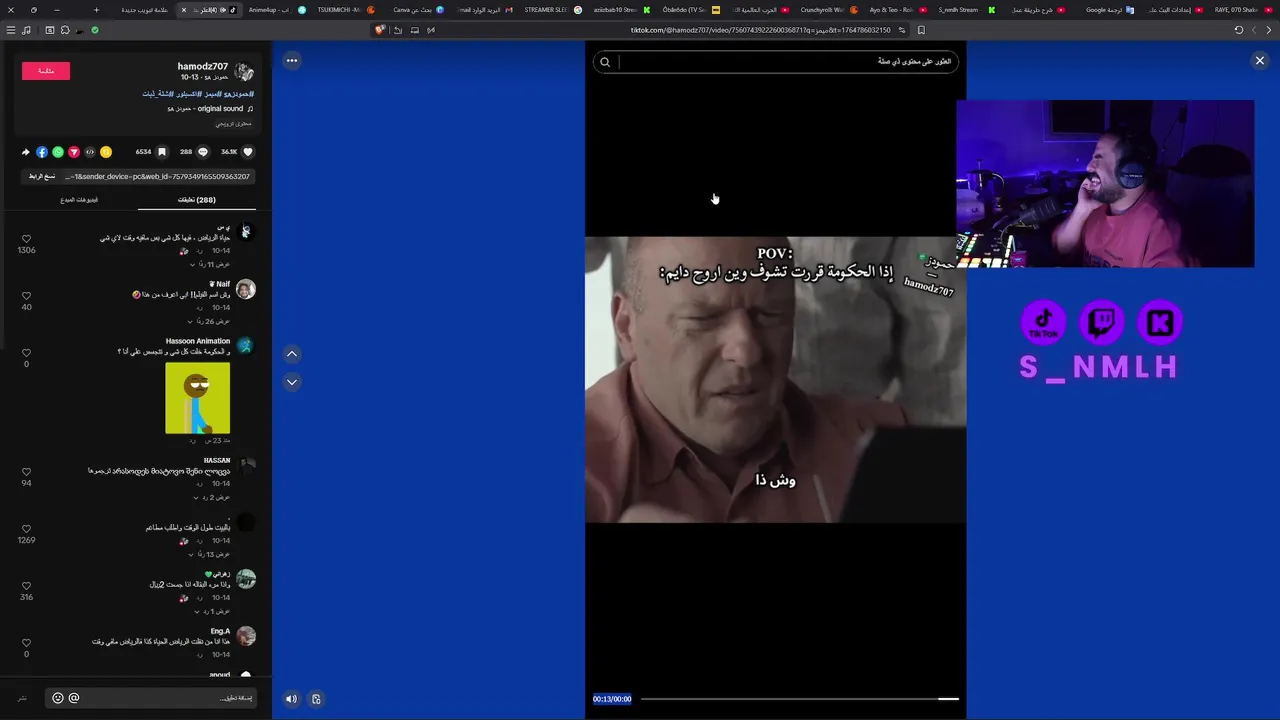Click the Twitch overlay icon on stream
The width and height of the screenshot is (1280, 720).
pyautogui.click(x=1101, y=322)
